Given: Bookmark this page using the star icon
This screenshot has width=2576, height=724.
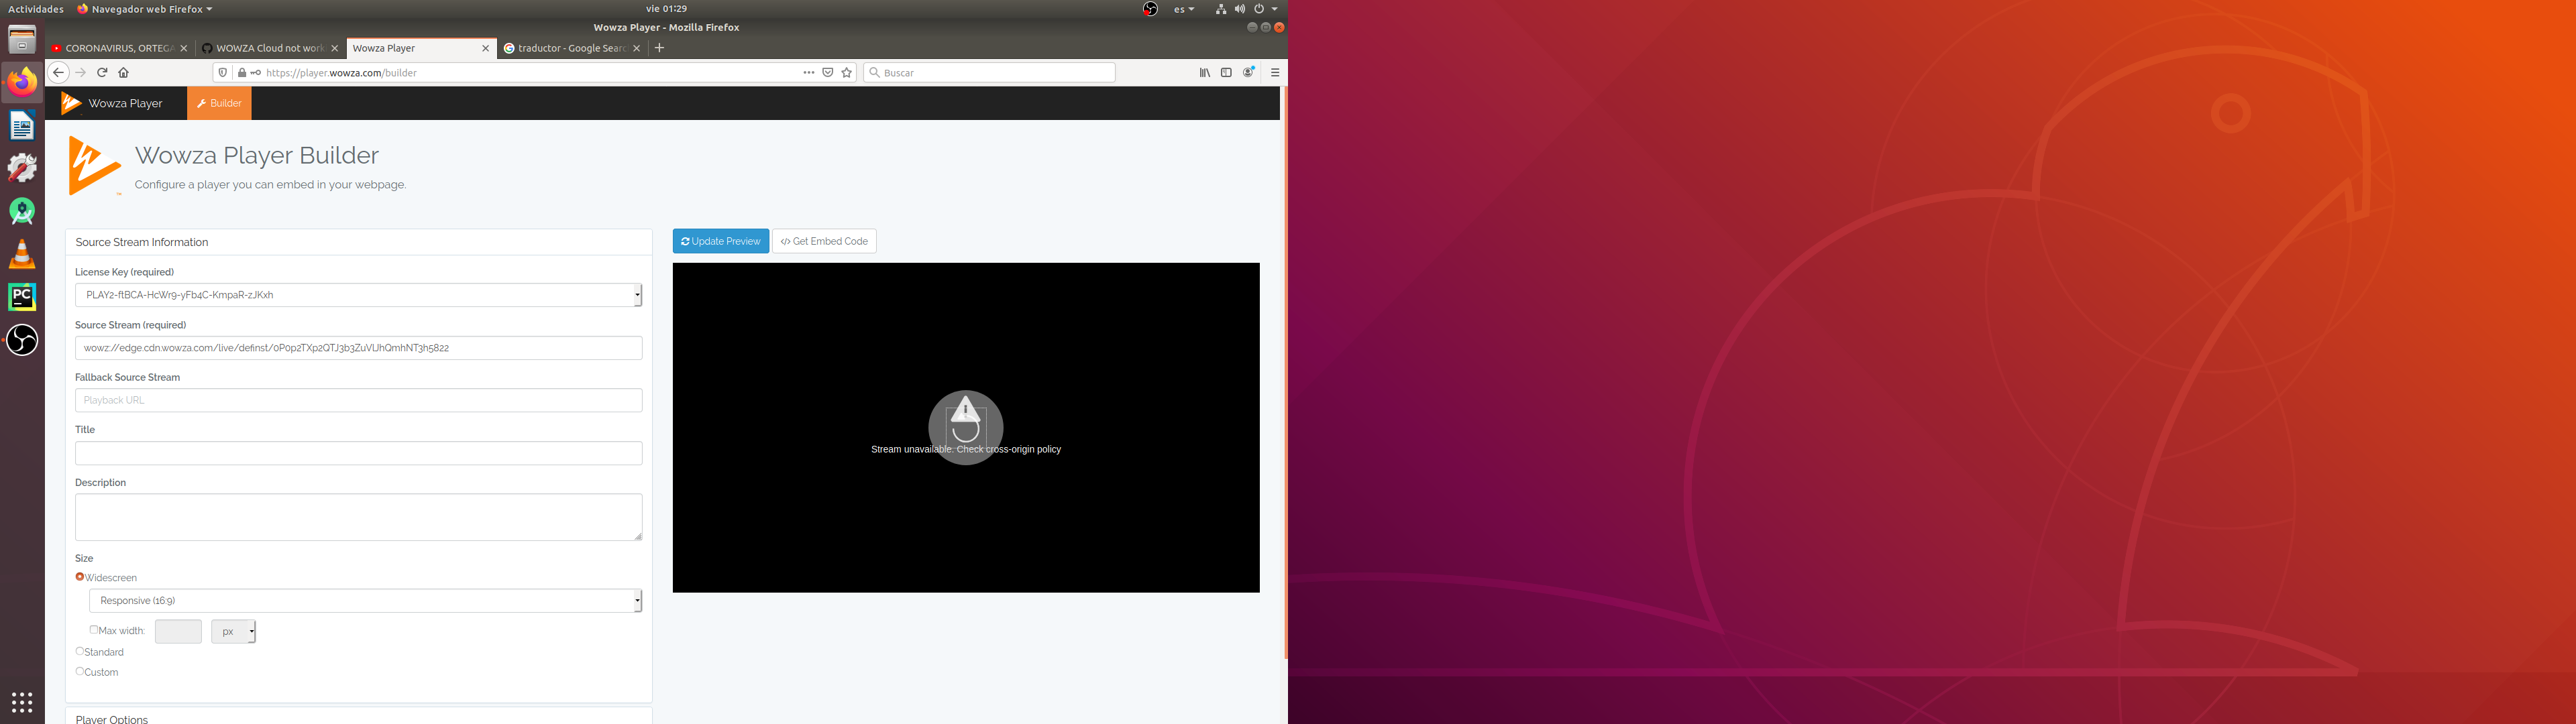Looking at the screenshot, I should [x=847, y=72].
